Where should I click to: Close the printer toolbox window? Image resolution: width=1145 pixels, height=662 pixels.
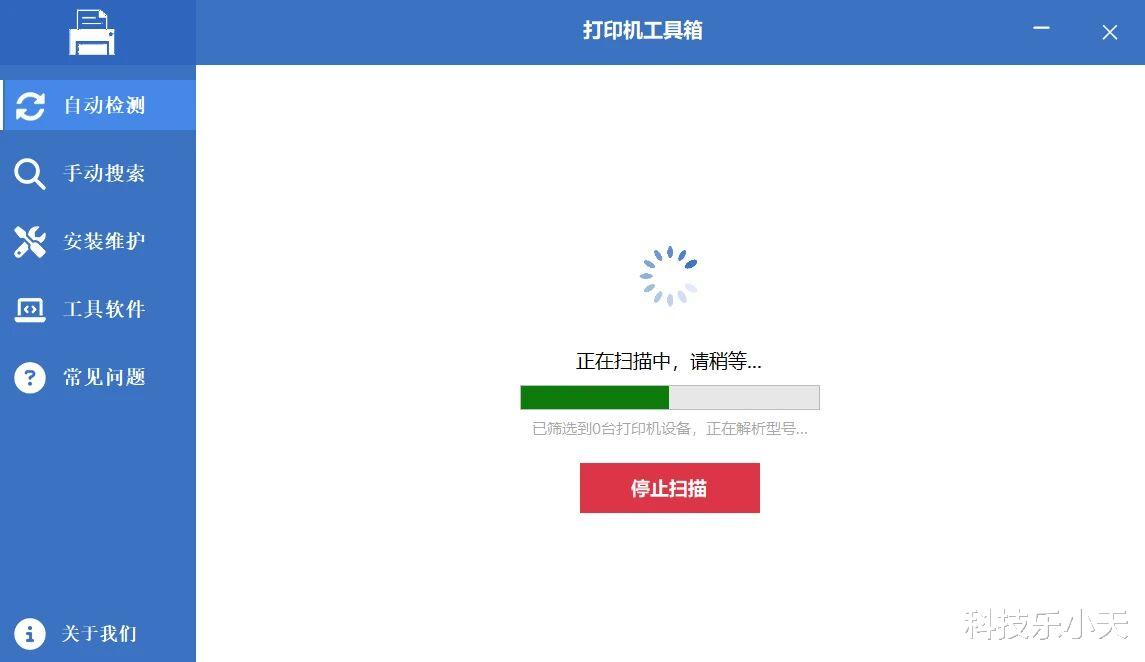(1110, 32)
